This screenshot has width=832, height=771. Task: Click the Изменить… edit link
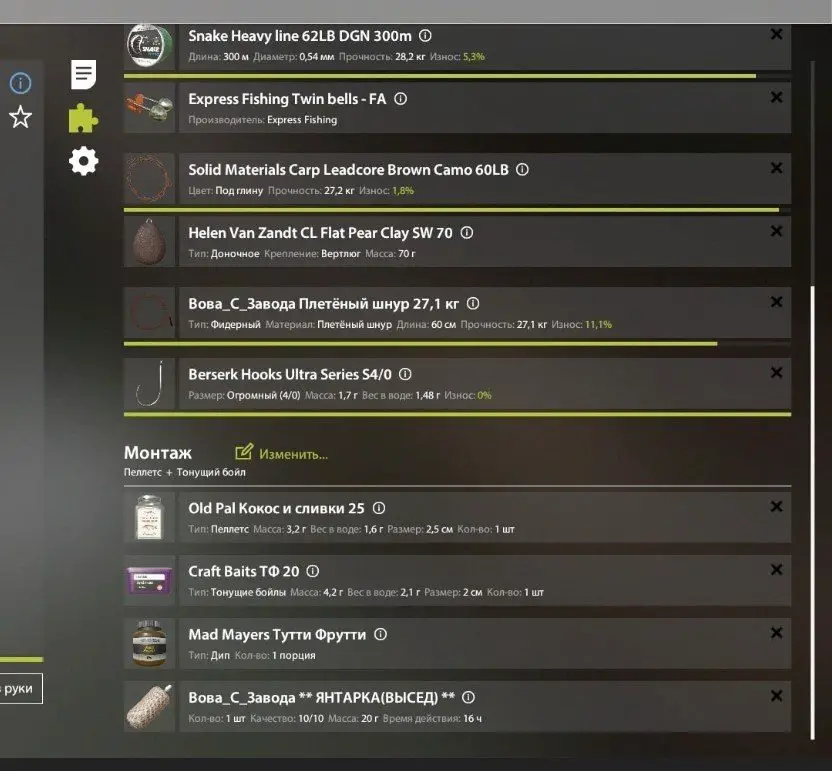point(281,453)
